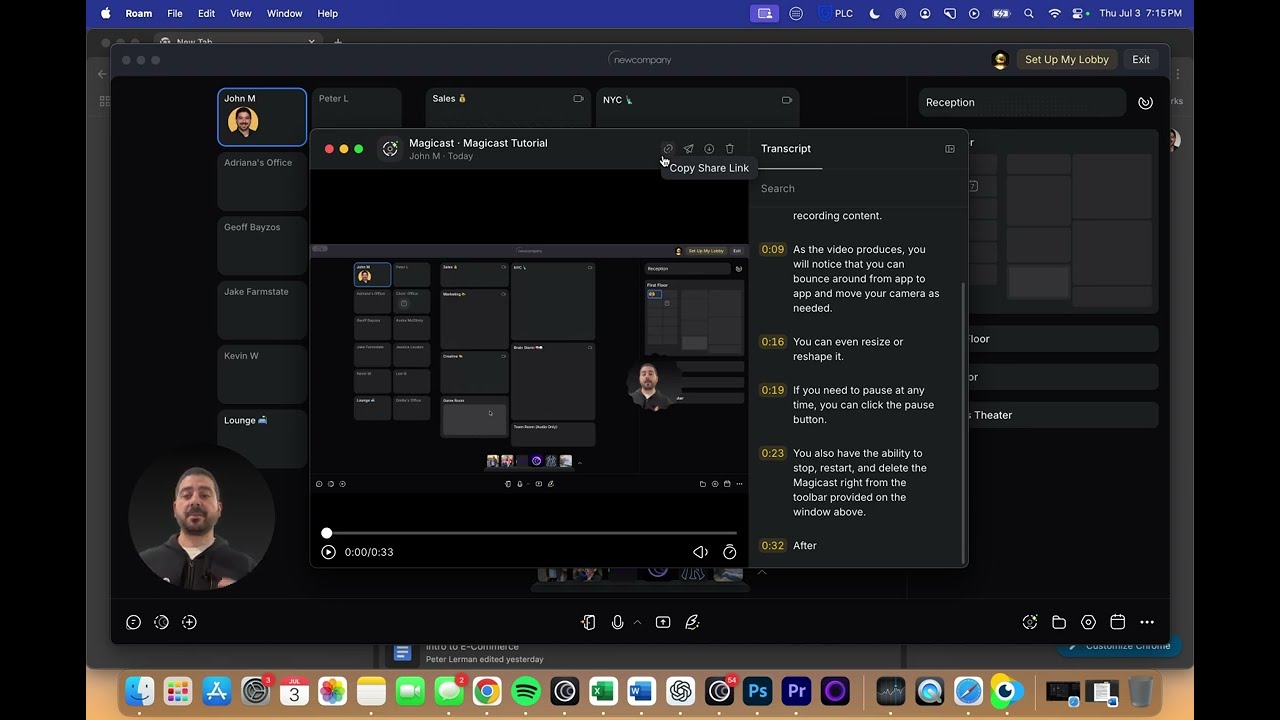Delete the Magicast with trash icon
Image resolution: width=1280 pixels, height=720 pixels.
click(x=729, y=149)
